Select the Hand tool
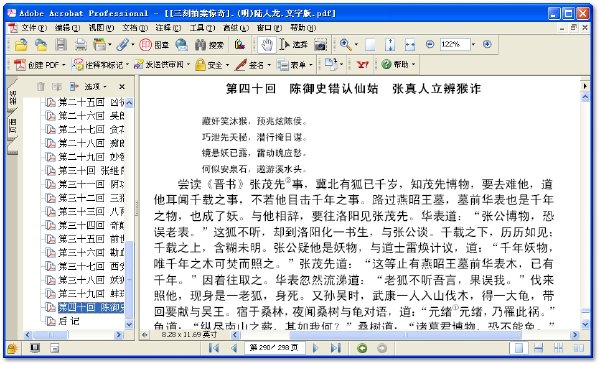This screenshot has width=600, height=365. click(266, 45)
